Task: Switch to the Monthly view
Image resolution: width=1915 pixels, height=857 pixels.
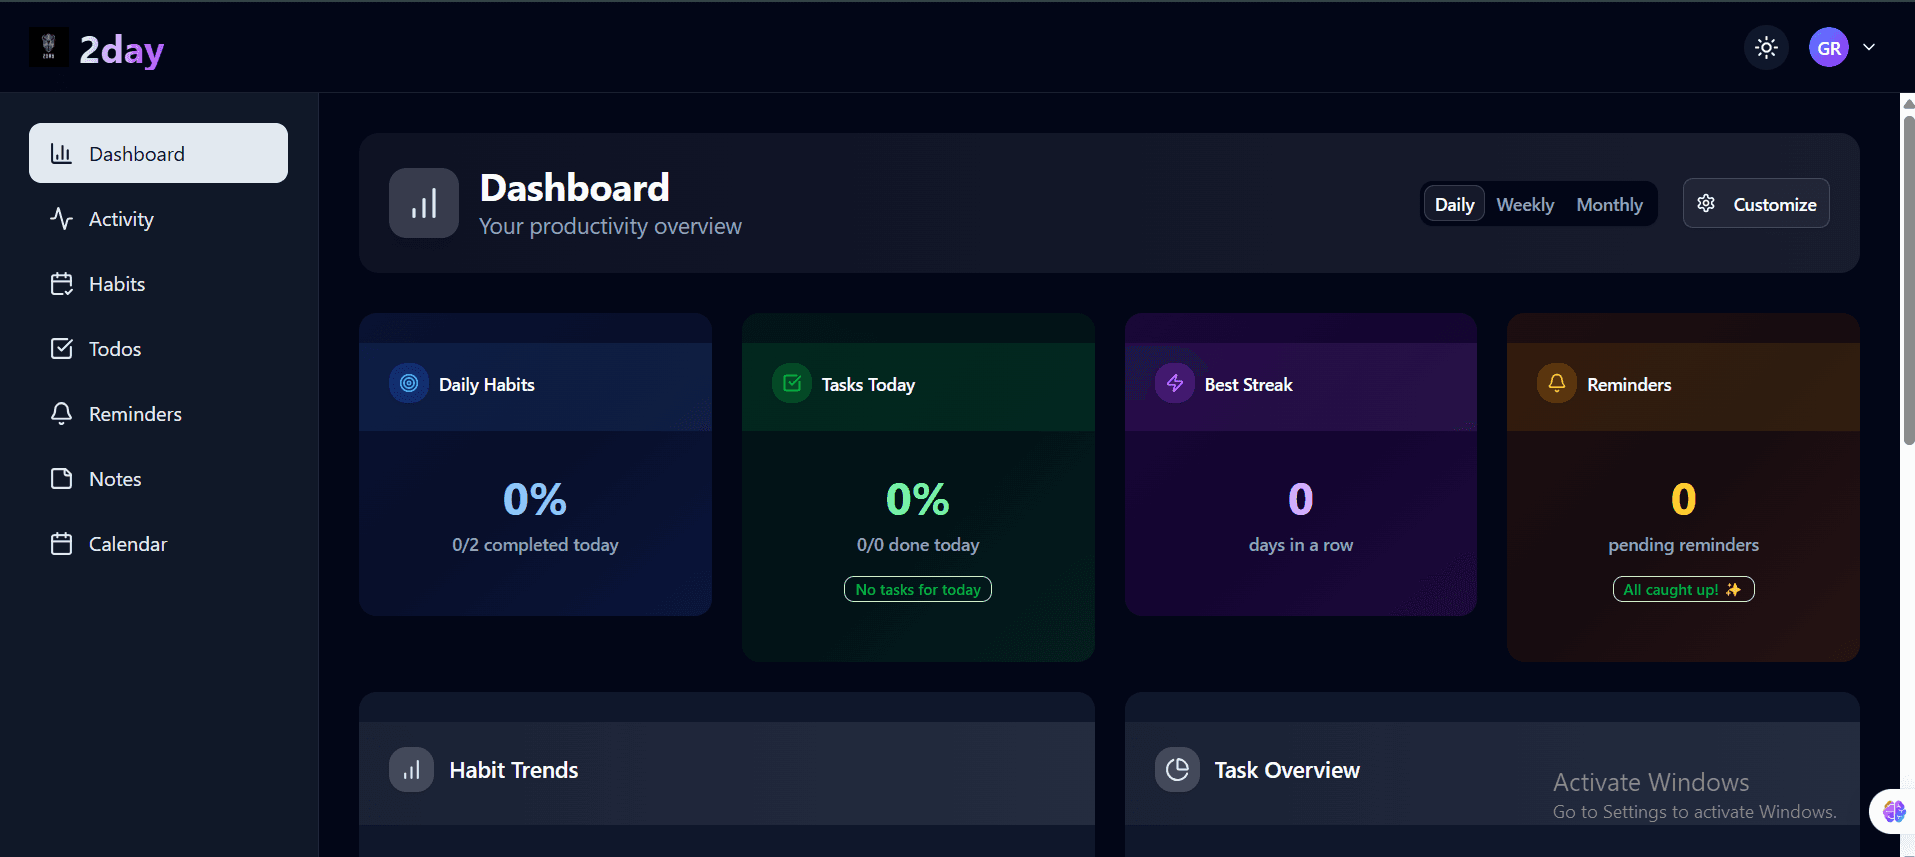Action: coord(1609,204)
